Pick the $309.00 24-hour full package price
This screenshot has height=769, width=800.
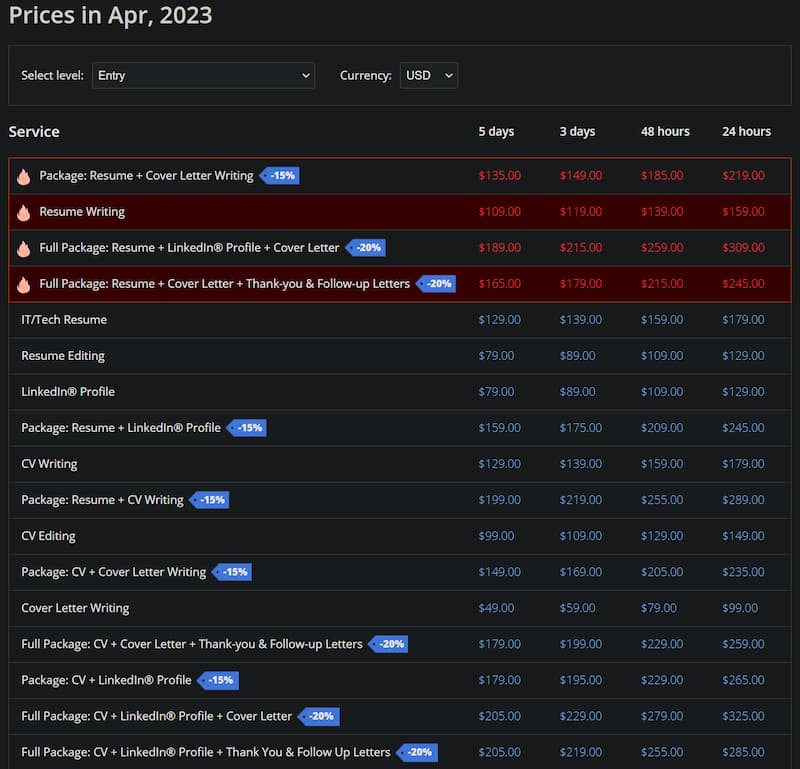[743, 247]
